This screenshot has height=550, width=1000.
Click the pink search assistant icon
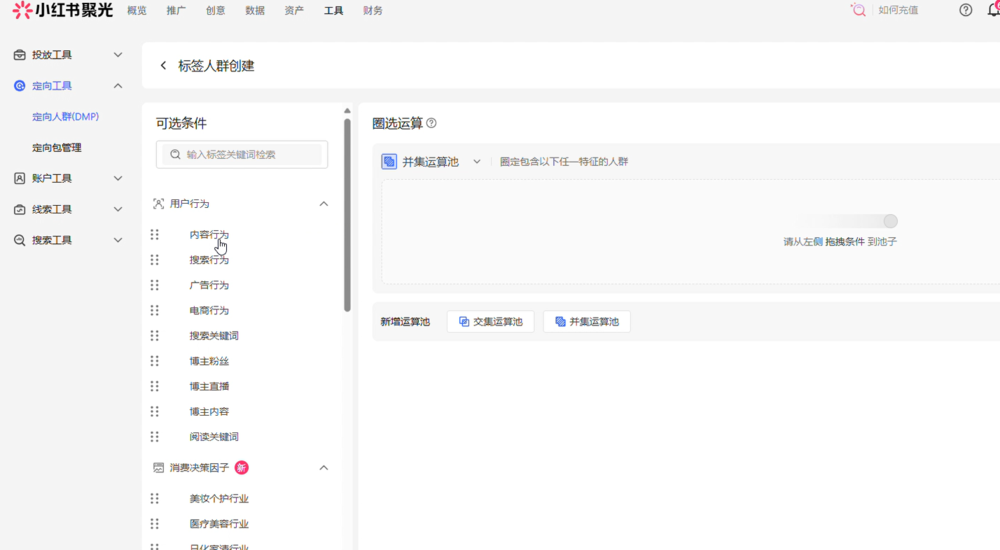point(858,10)
